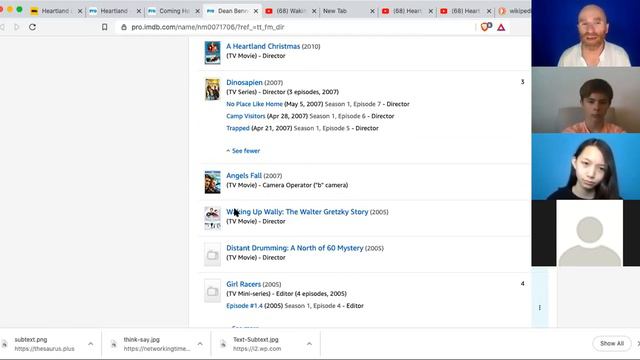
Task: Close the Dean Bennett tab
Action: [256, 11]
